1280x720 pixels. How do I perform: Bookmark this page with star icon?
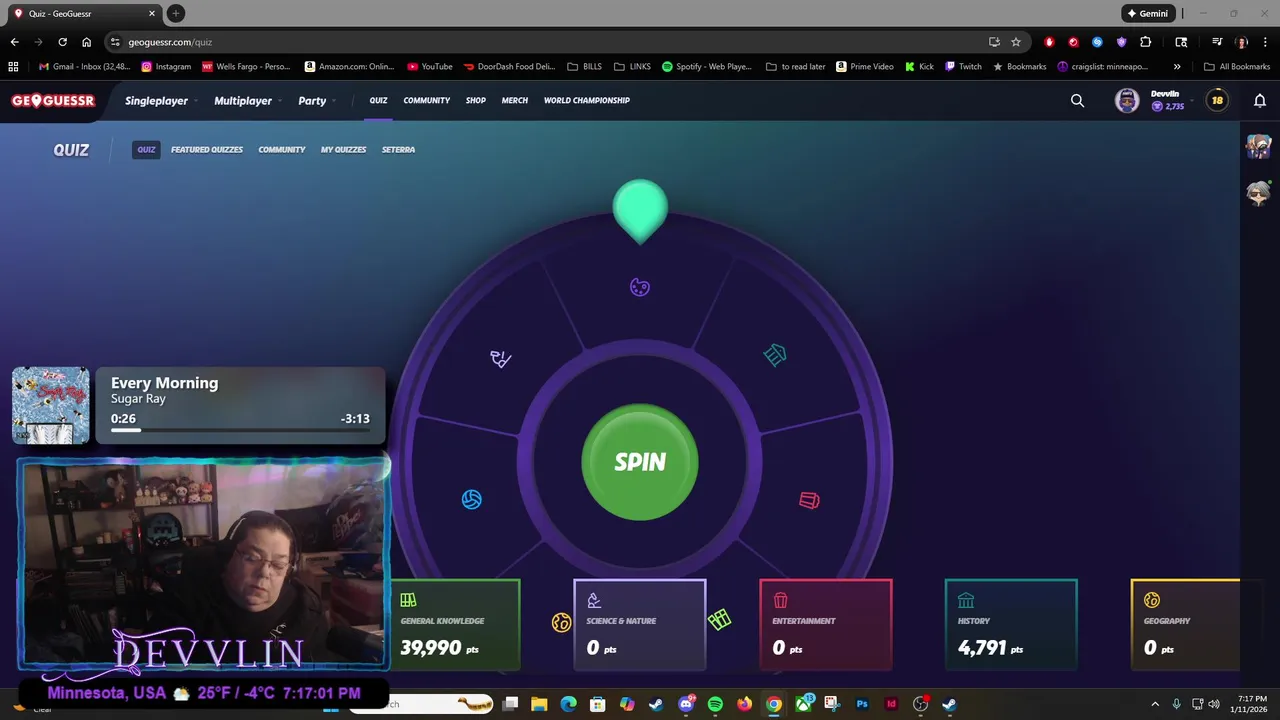pos(1016,42)
